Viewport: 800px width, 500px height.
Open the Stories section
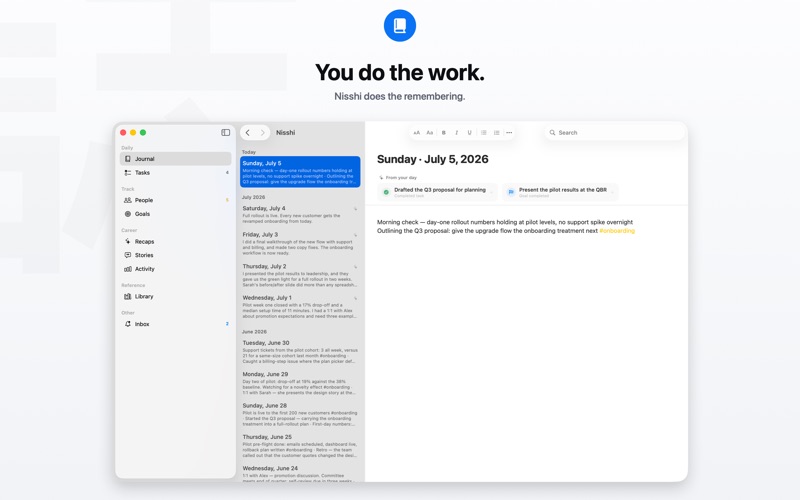pos(176,255)
